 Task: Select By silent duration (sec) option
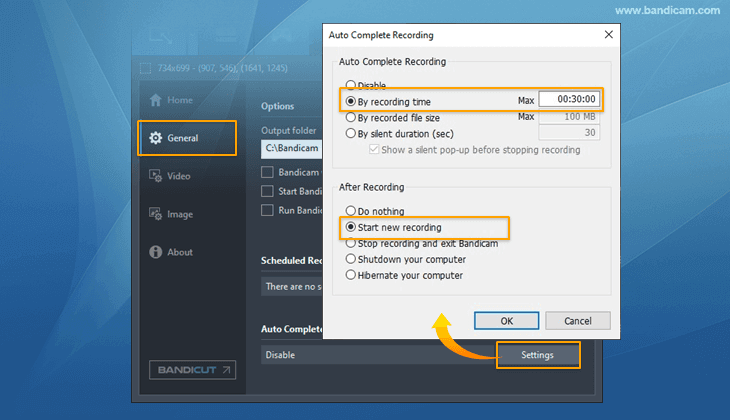[351, 133]
